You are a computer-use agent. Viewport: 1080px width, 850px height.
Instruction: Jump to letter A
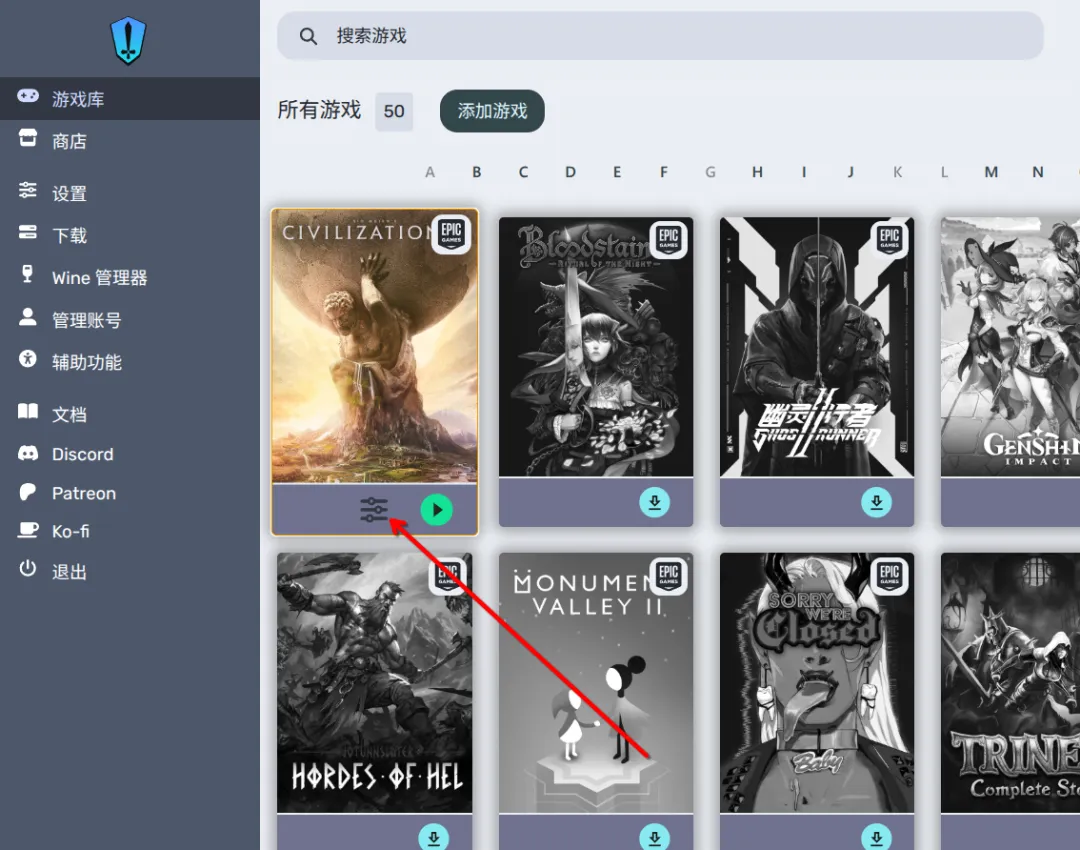point(430,172)
